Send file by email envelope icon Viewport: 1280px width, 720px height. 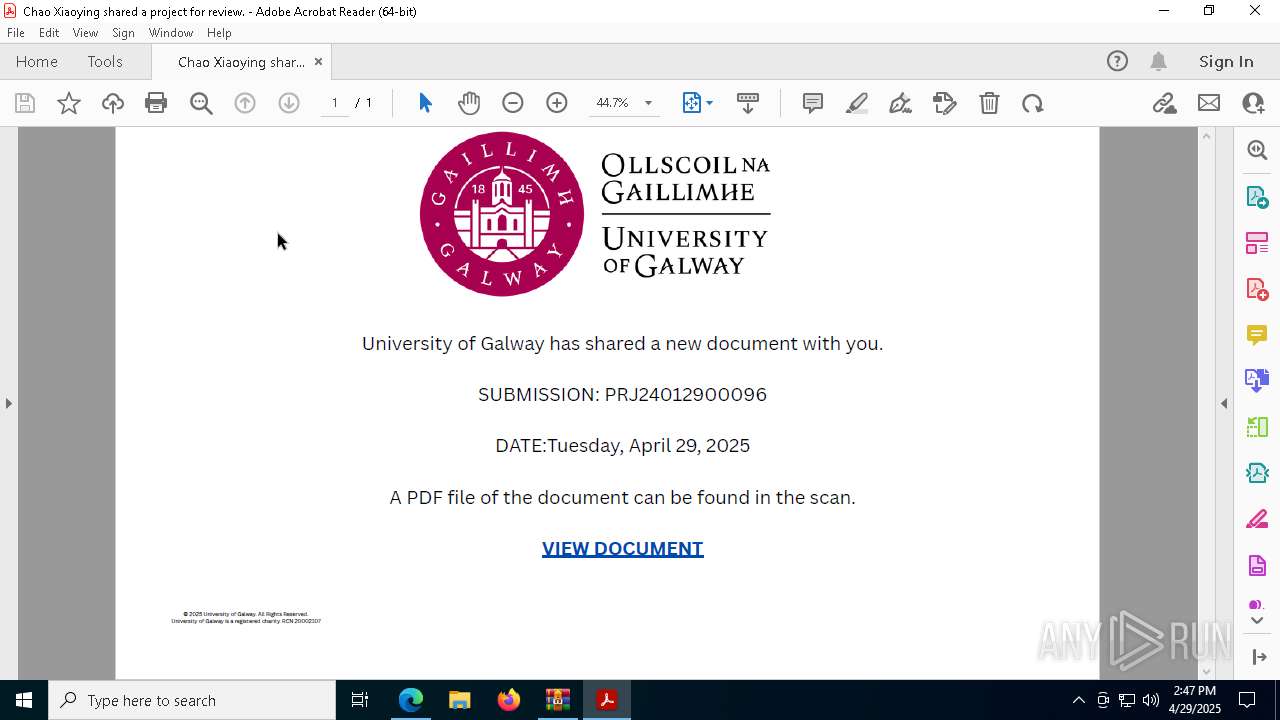(x=1209, y=103)
